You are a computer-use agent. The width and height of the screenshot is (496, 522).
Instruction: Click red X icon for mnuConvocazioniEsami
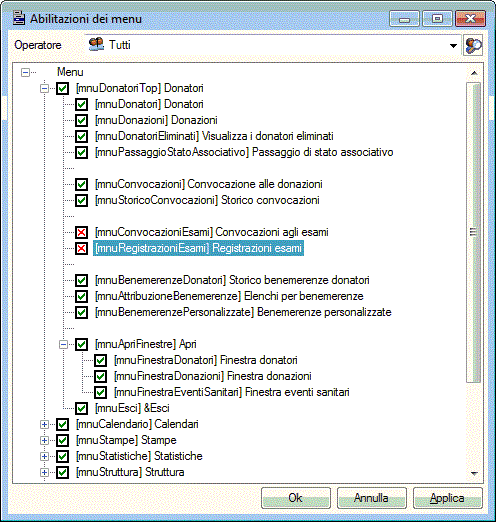tap(81, 232)
